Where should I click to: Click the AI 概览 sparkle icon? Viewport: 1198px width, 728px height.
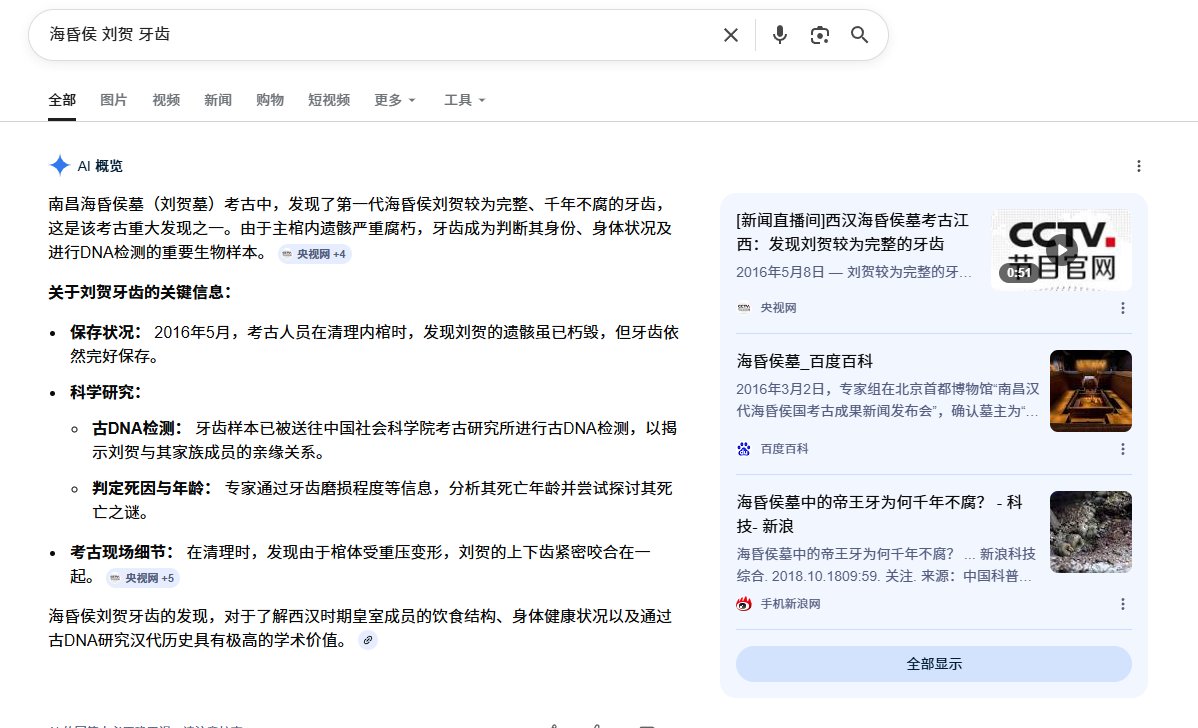tap(60, 165)
